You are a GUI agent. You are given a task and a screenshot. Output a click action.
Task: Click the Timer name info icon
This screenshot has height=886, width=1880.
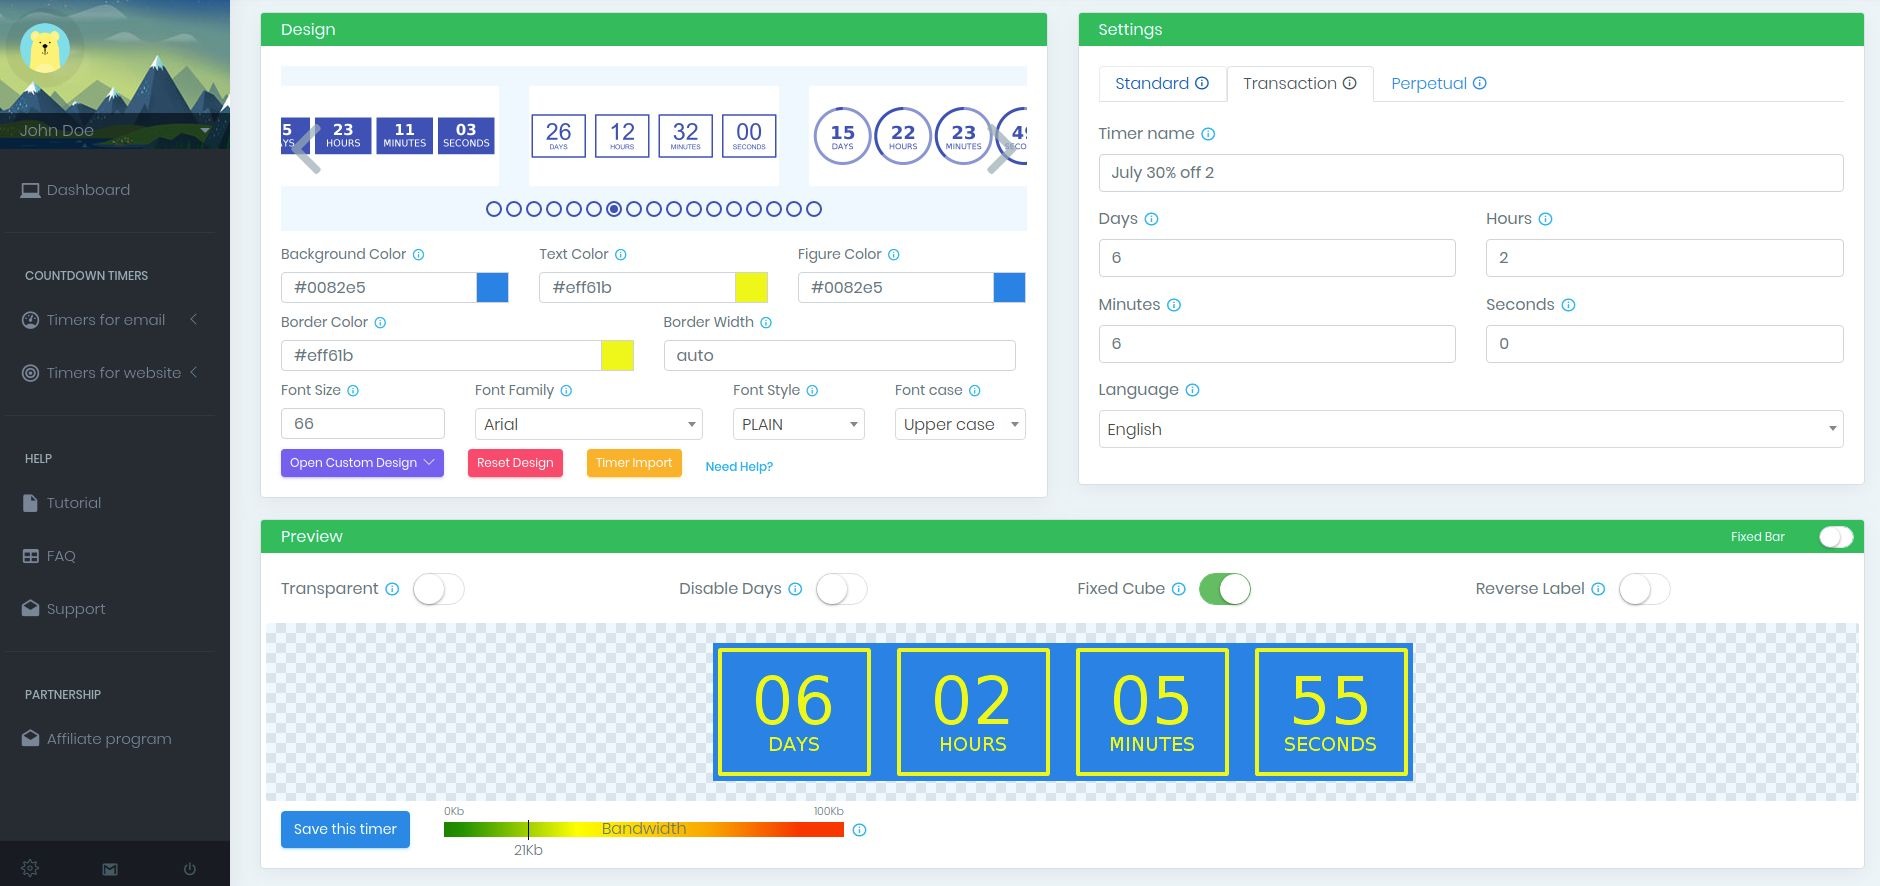click(x=1208, y=134)
